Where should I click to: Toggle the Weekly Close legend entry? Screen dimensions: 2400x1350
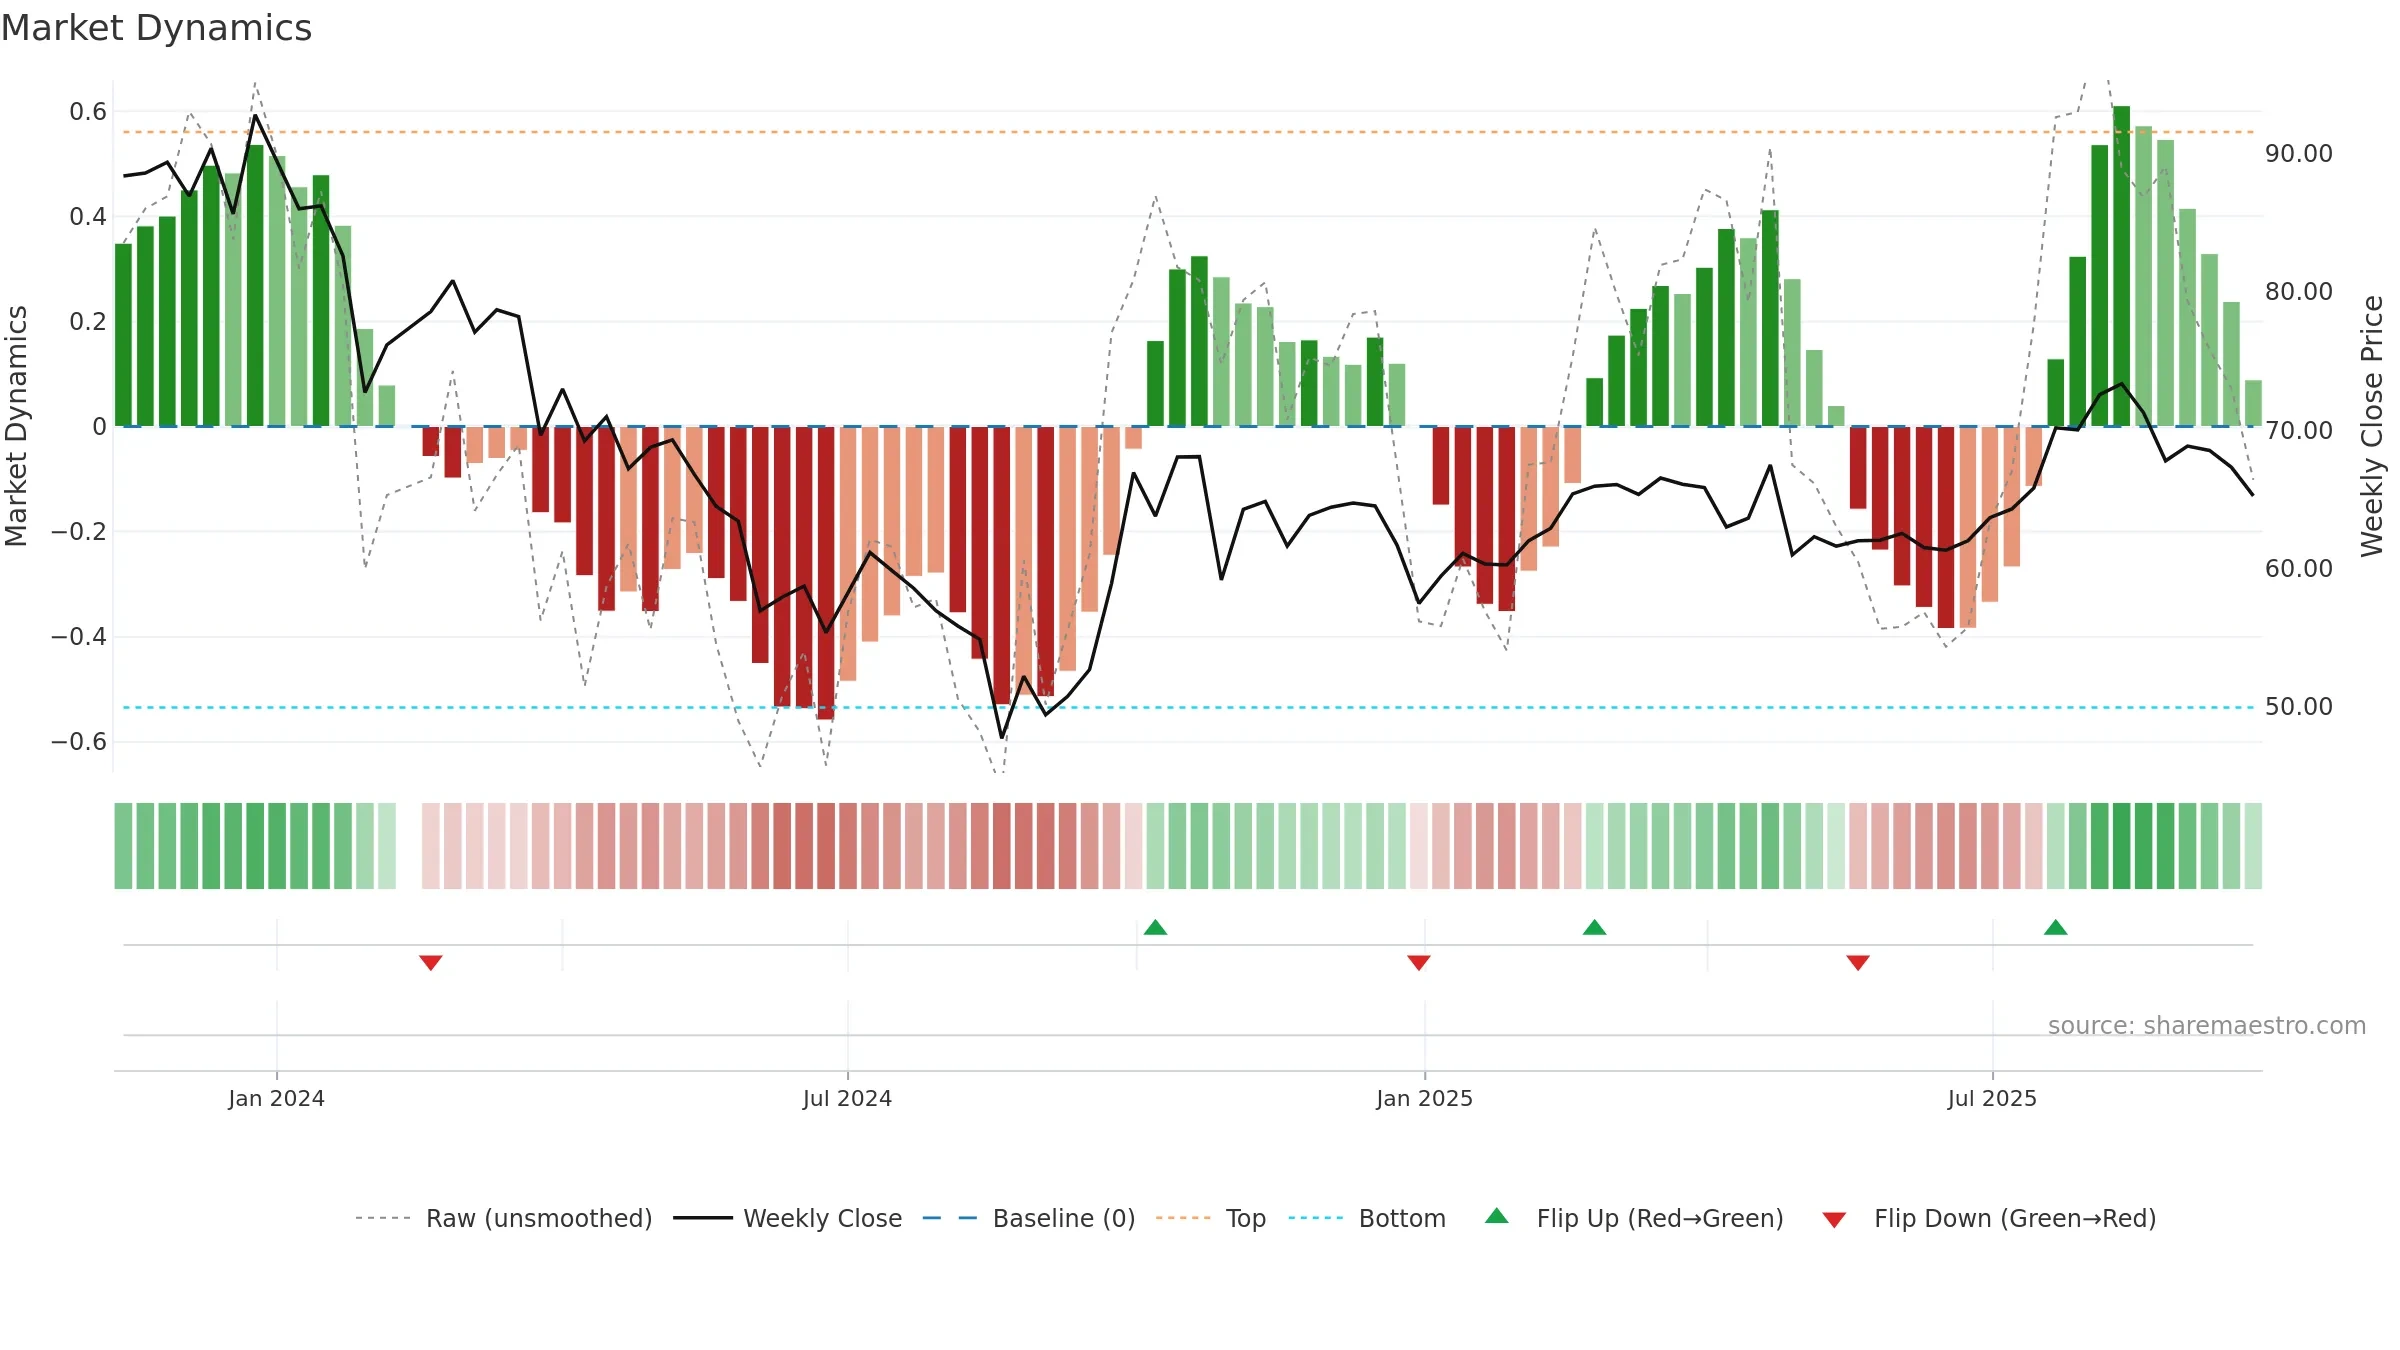pos(788,1218)
